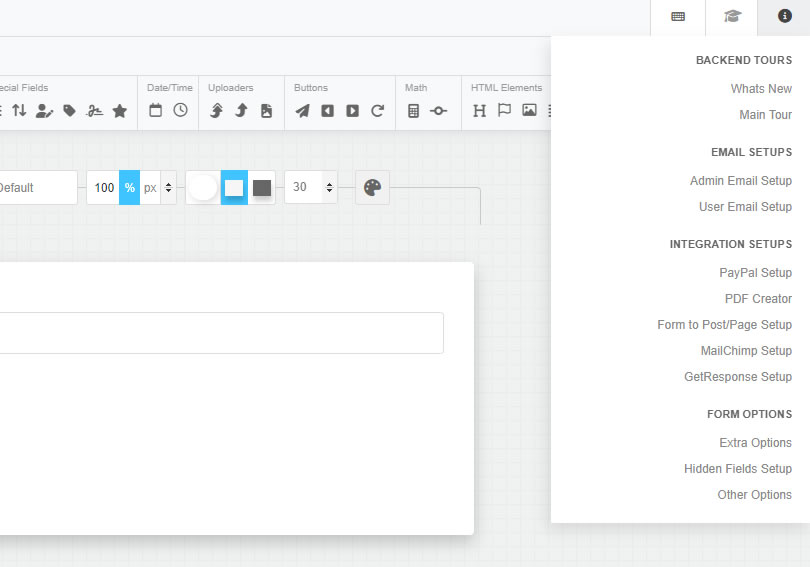Click the INTEGRATION SETUPS heading
810x567 pixels.
tap(731, 244)
